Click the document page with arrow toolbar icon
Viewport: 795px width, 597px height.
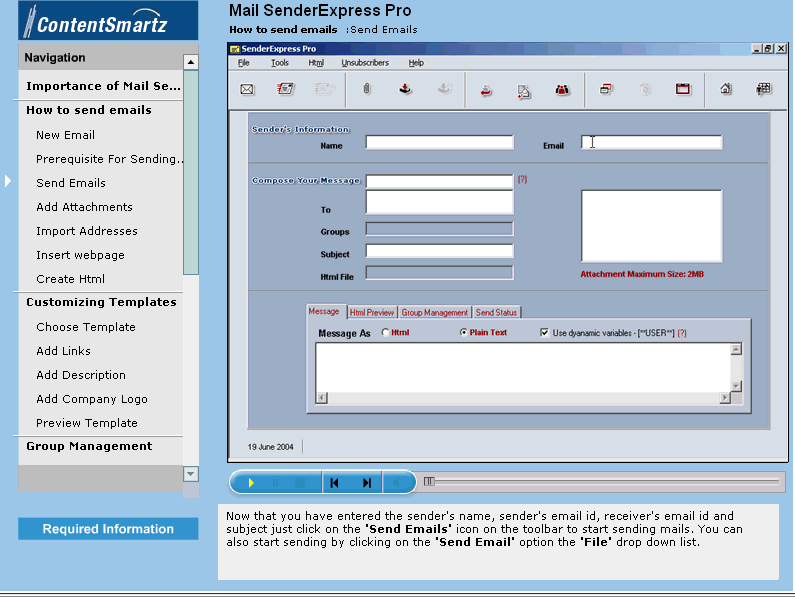click(x=524, y=91)
